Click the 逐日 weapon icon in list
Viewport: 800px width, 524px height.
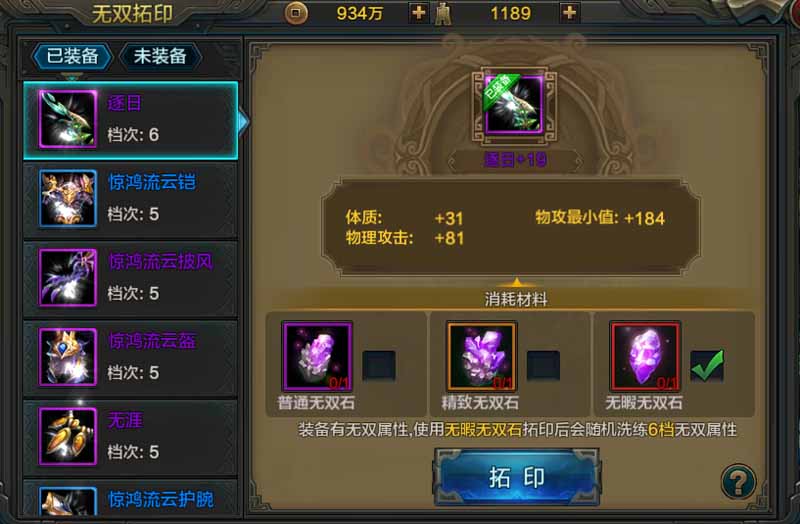(x=68, y=119)
